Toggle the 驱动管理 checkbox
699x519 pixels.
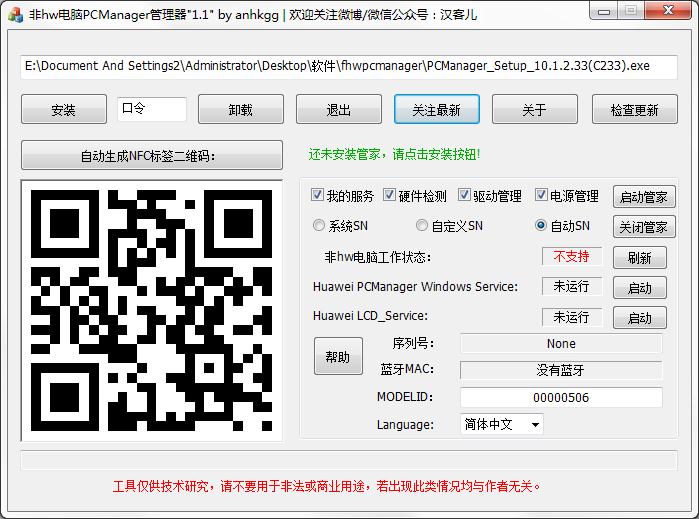tap(465, 196)
